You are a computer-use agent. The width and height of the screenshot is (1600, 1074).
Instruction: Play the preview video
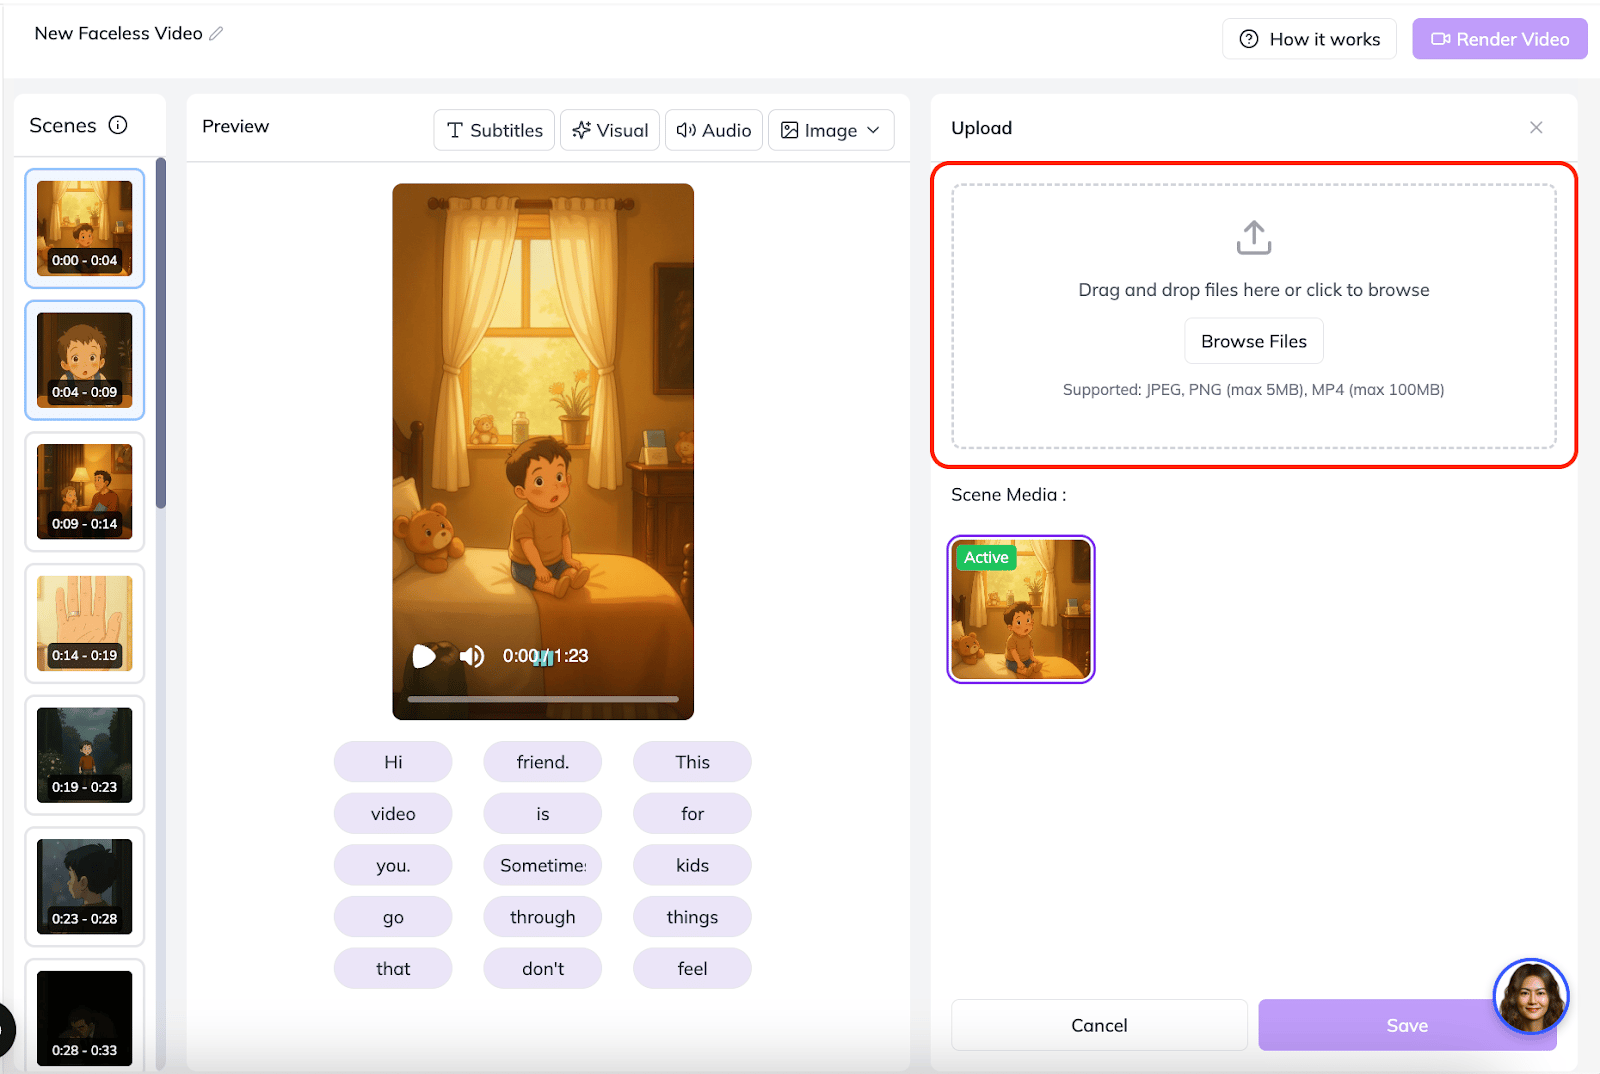point(424,656)
